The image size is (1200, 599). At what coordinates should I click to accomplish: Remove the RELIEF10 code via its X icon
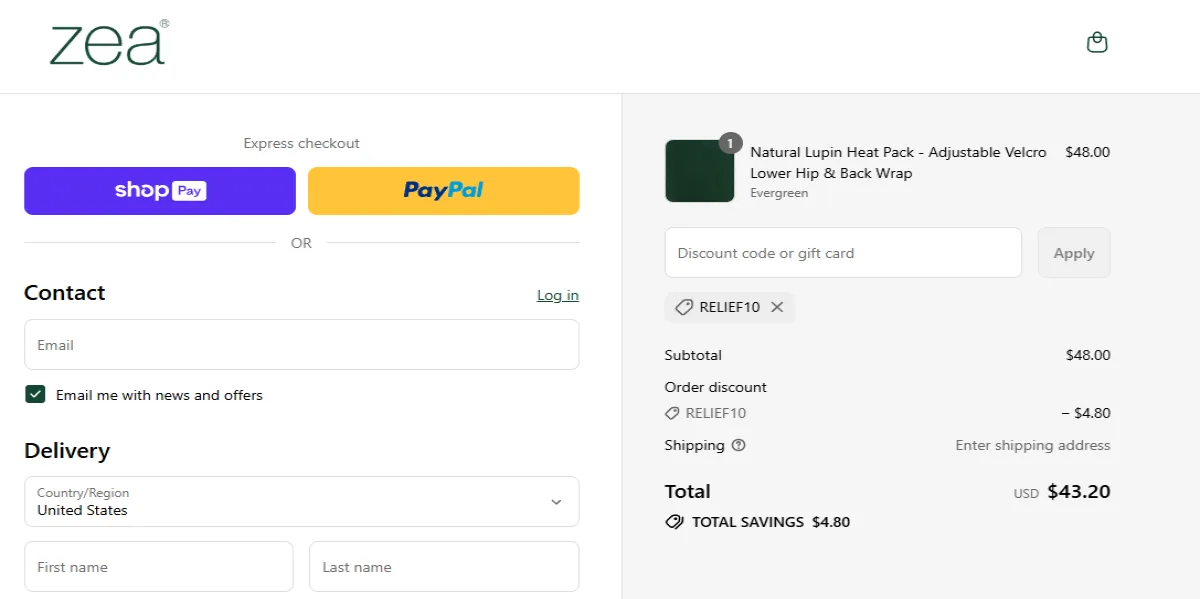pyautogui.click(x=777, y=307)
